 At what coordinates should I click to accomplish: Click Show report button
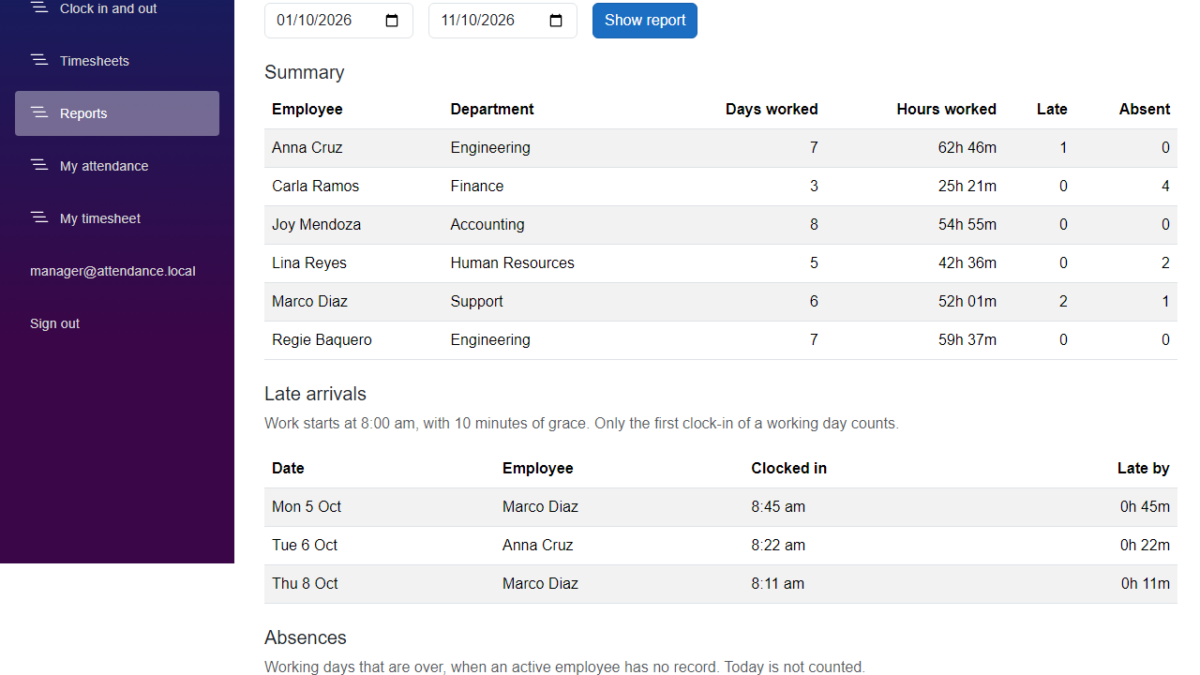coord(645,20)
